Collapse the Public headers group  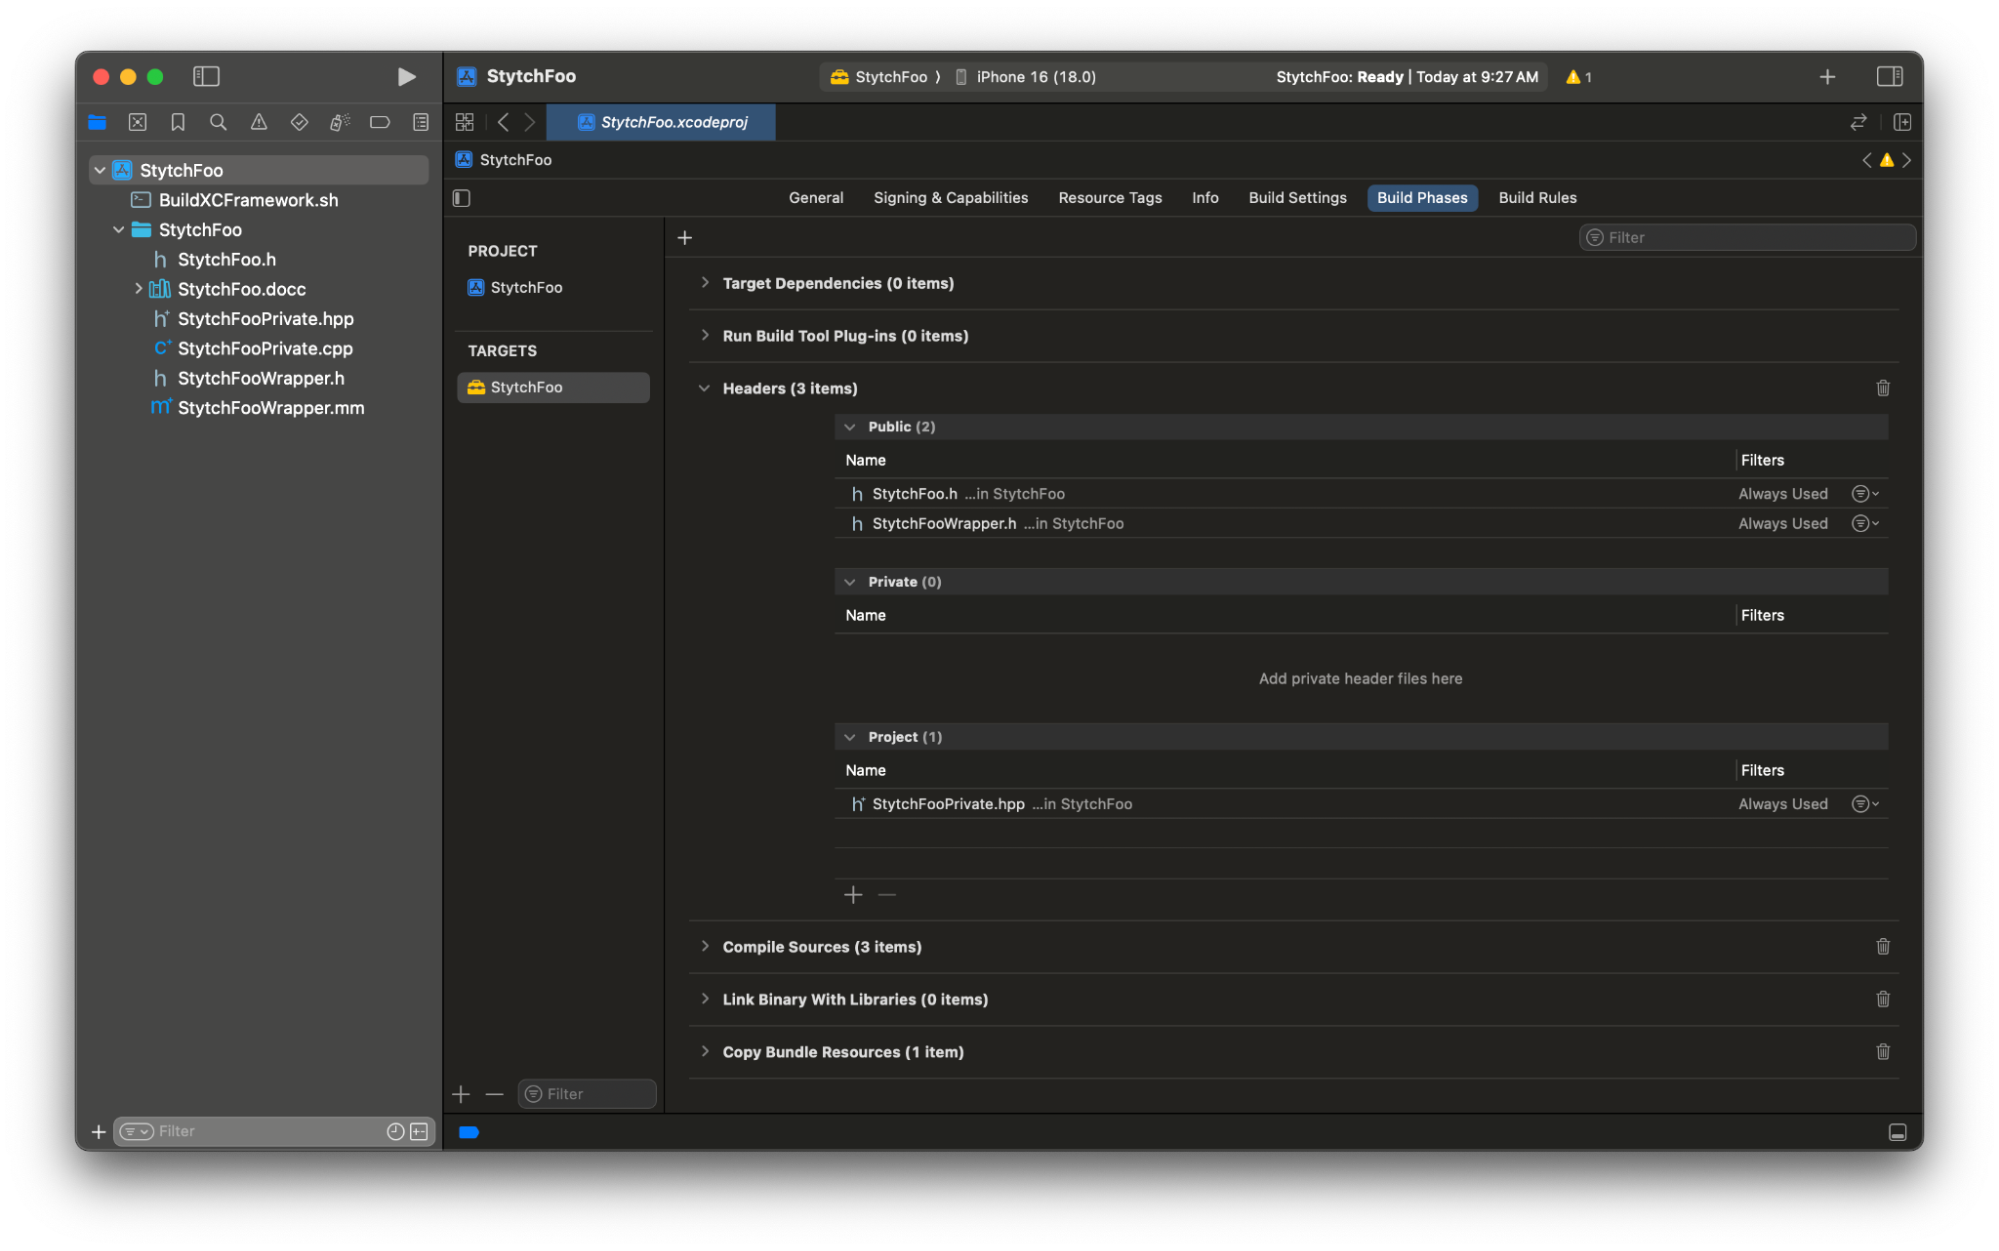[850, 427]
